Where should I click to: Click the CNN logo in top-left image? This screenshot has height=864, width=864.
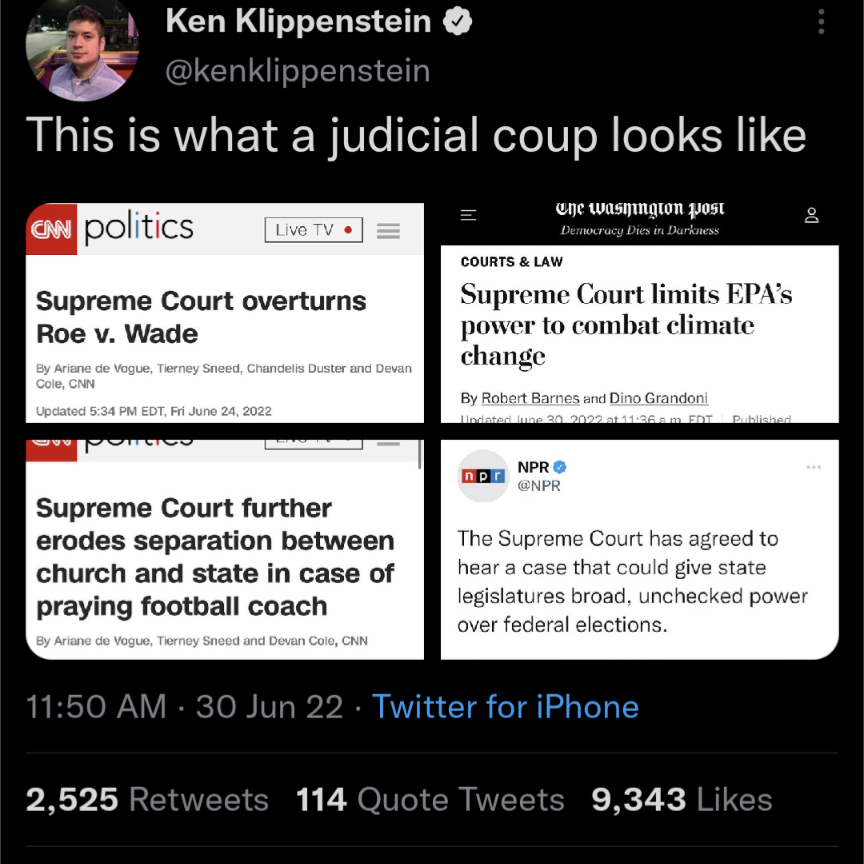click(x=51, y=229)
